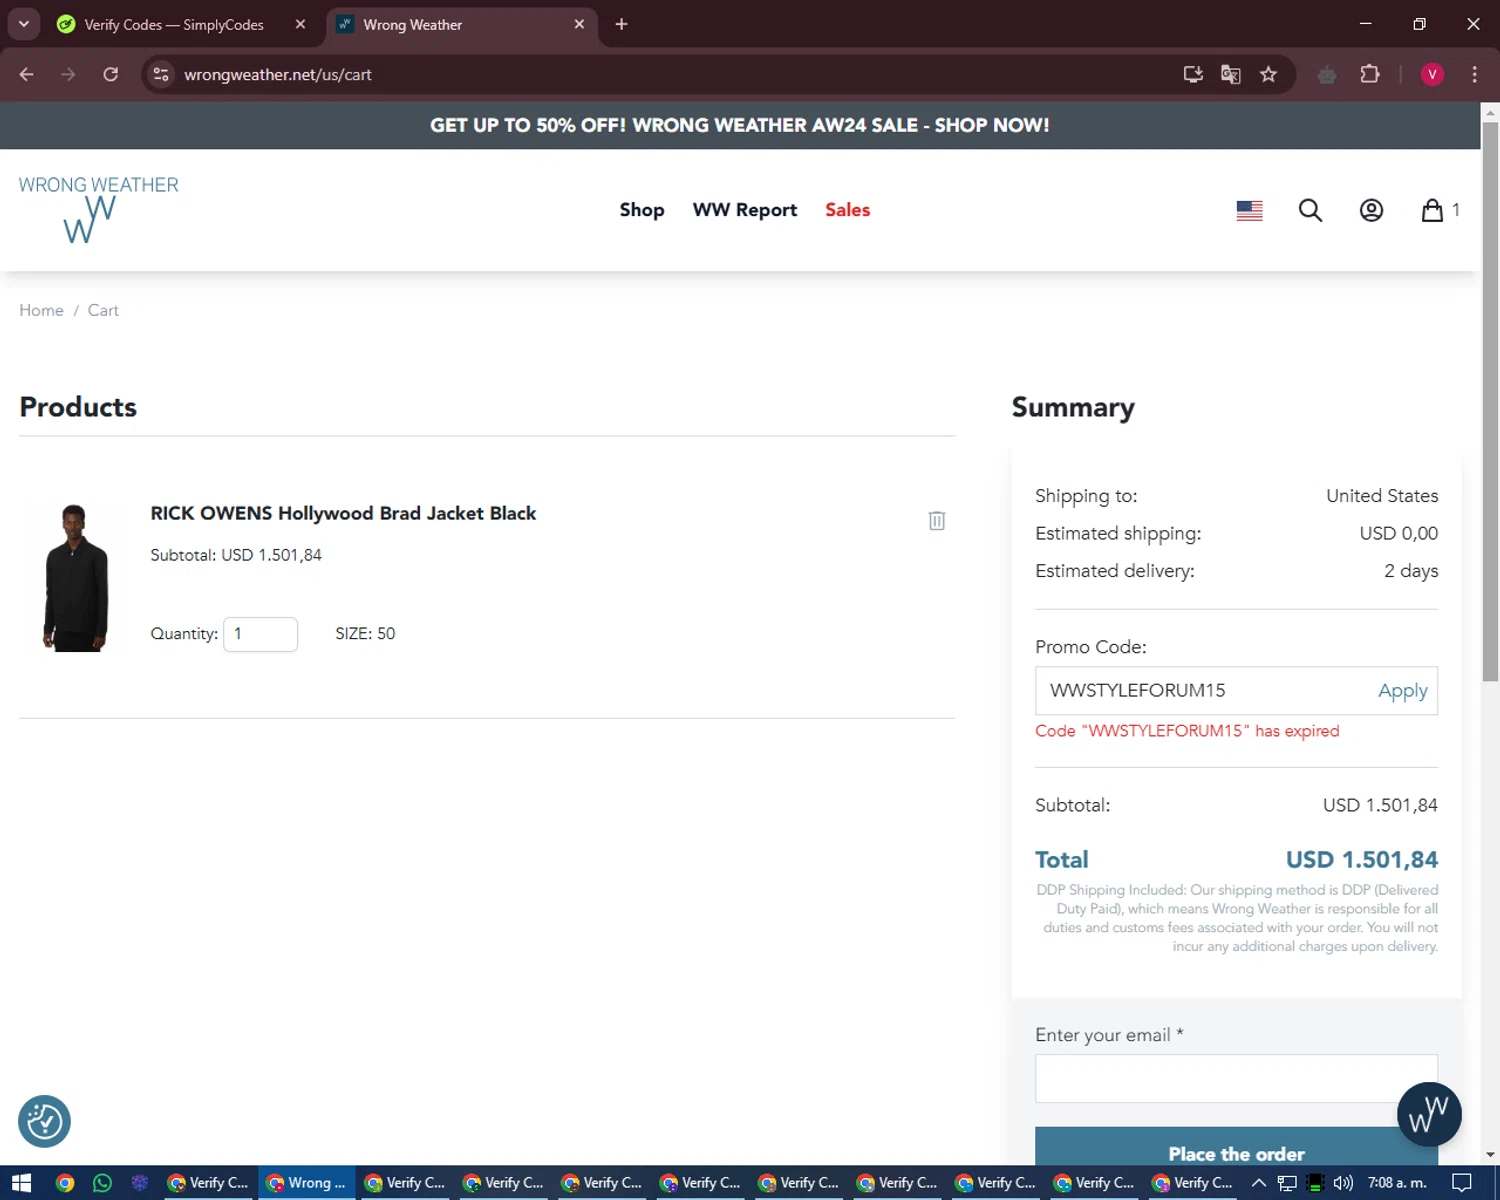Screen dimensions: 1500x1200
Task: Click the 'United States' shipping value
Action: tap(1382, 496)
